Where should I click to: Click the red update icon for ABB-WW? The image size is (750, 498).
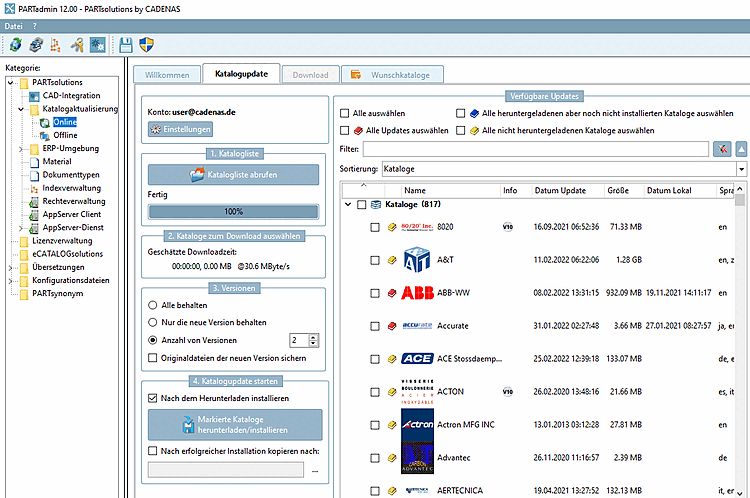(392, 293)
